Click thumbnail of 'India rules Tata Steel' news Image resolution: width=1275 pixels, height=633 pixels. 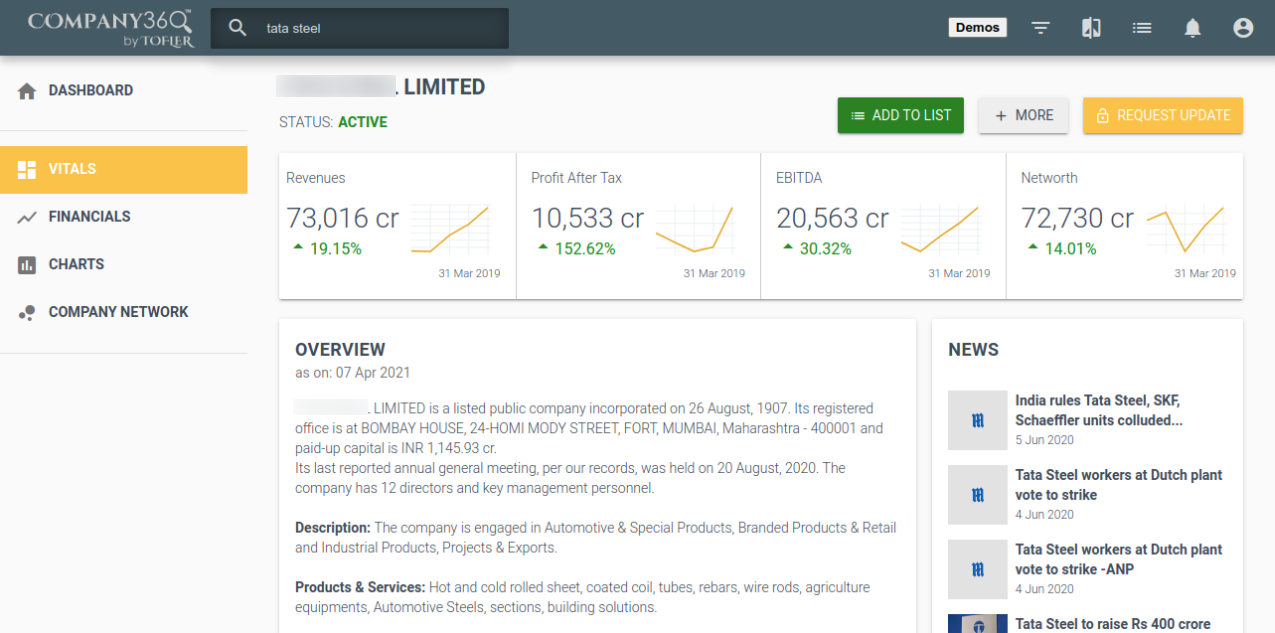click(977, 420)
